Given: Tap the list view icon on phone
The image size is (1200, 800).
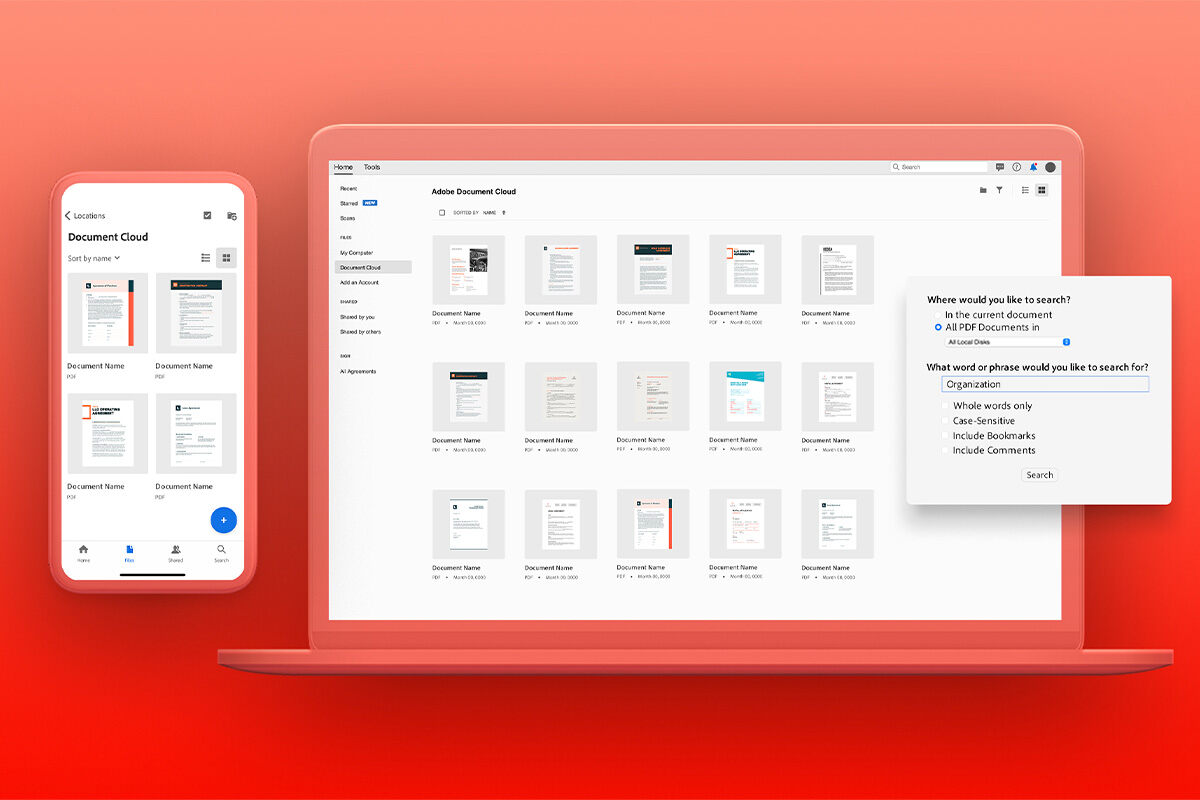Looking at the screenshot, I should click(x=206, y=258).
